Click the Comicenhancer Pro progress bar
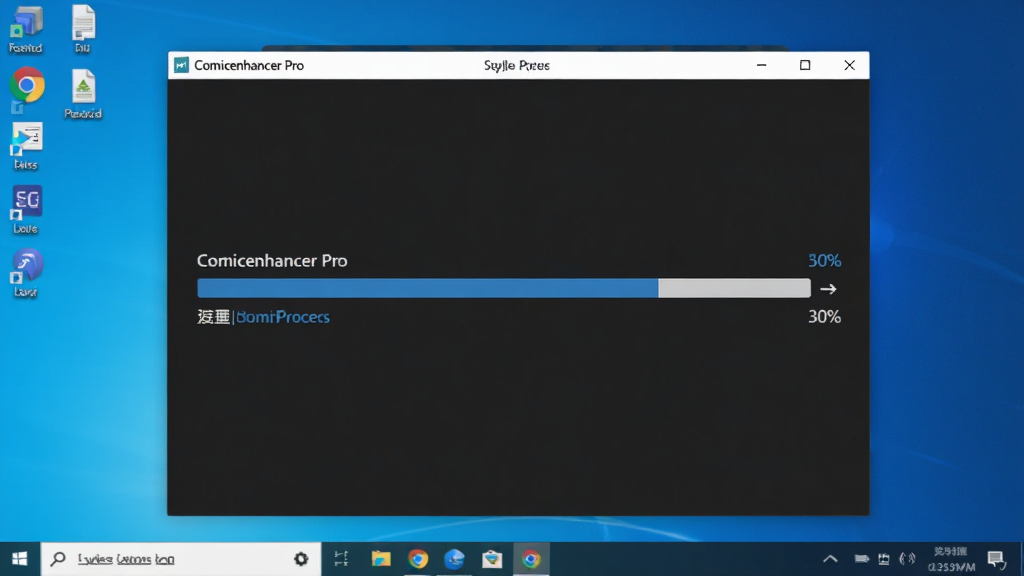Viewport: 1024px width, 576px height. [504, 288]
